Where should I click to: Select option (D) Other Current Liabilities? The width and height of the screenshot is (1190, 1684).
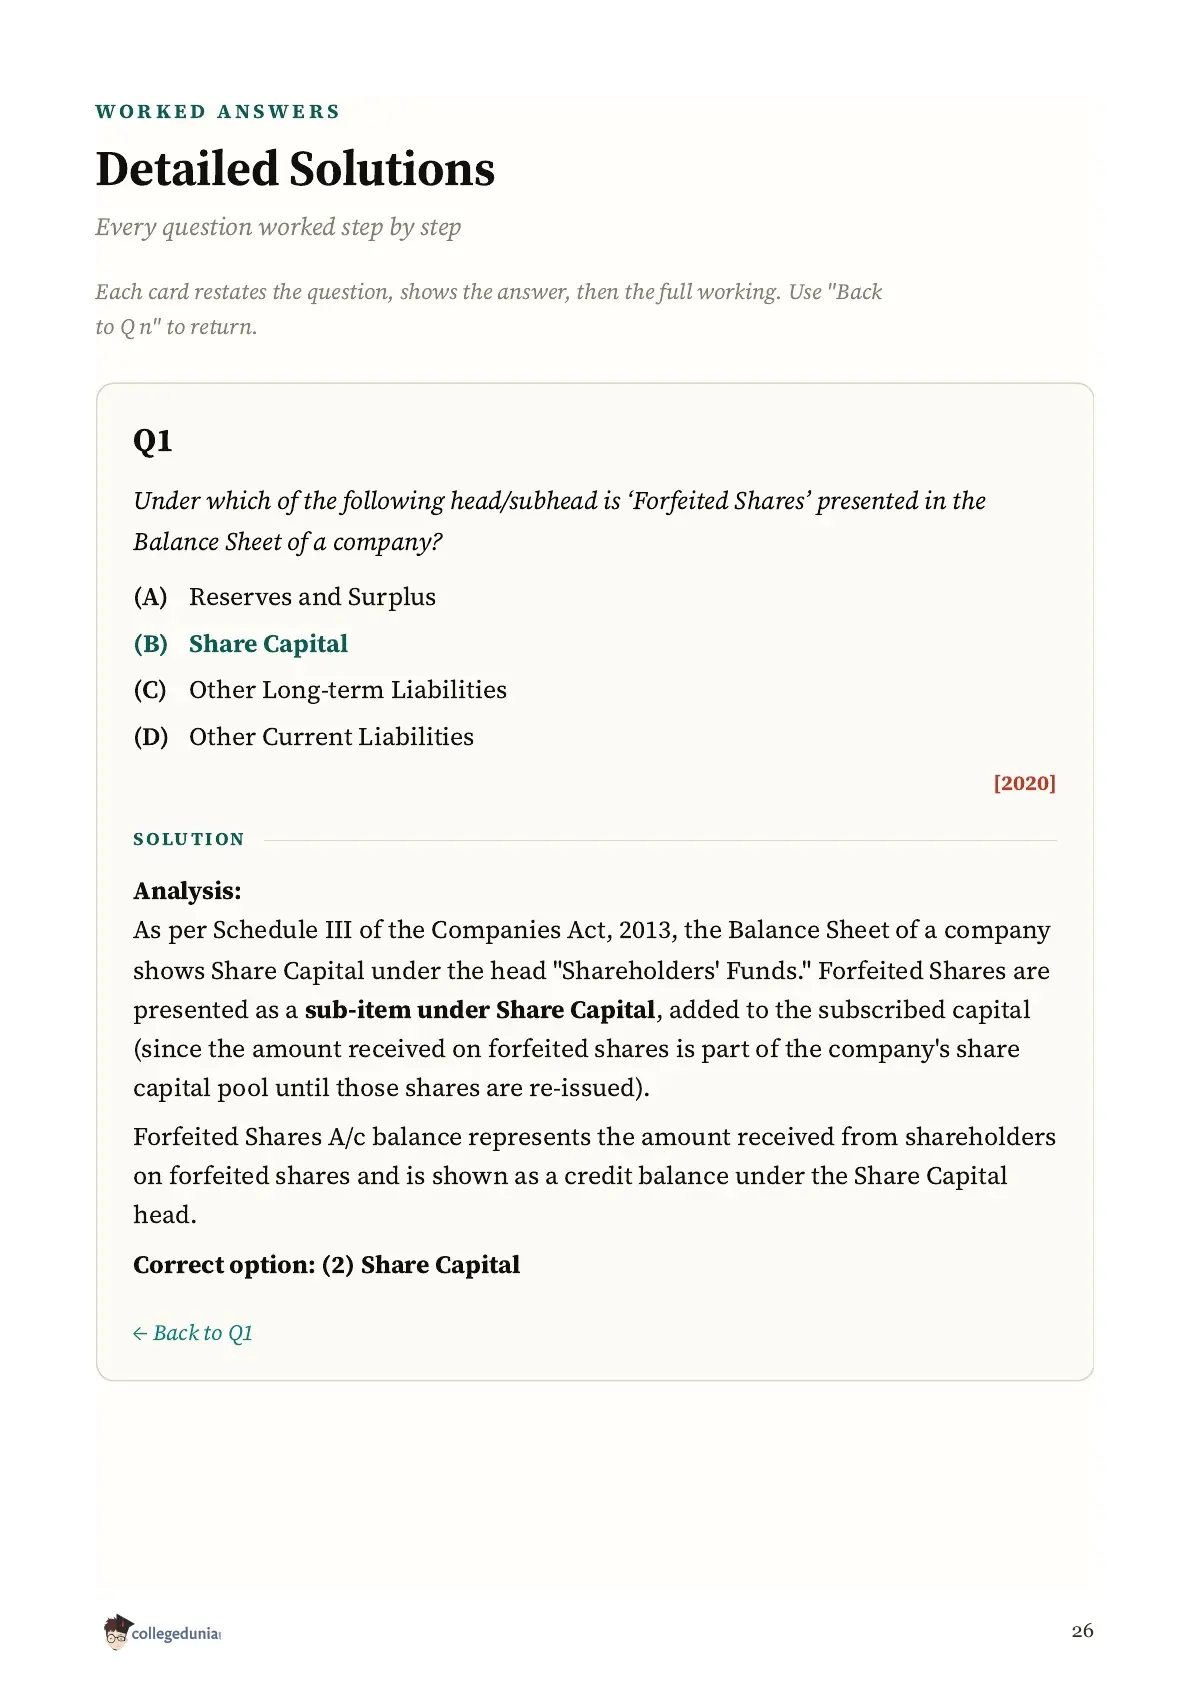(304, 737)
